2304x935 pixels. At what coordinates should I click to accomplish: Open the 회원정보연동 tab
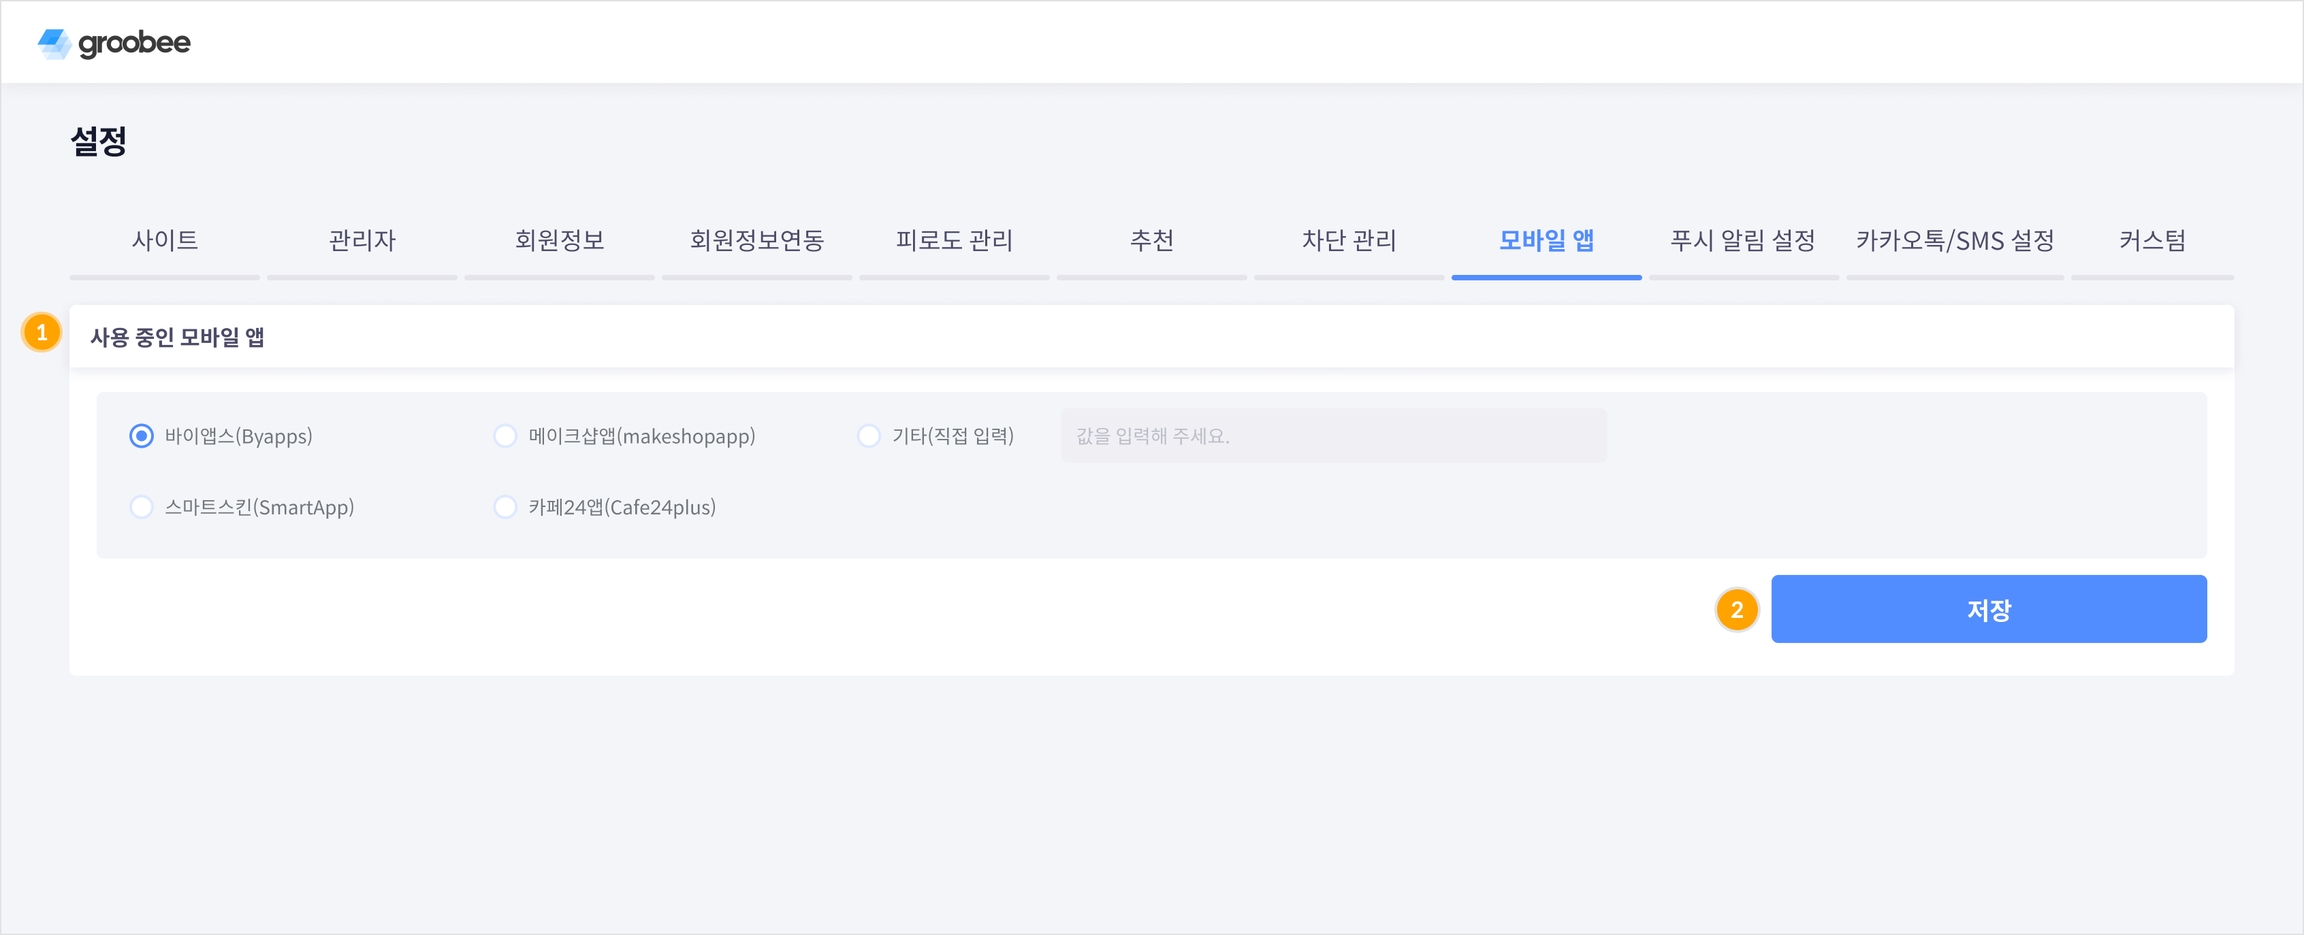757,241
